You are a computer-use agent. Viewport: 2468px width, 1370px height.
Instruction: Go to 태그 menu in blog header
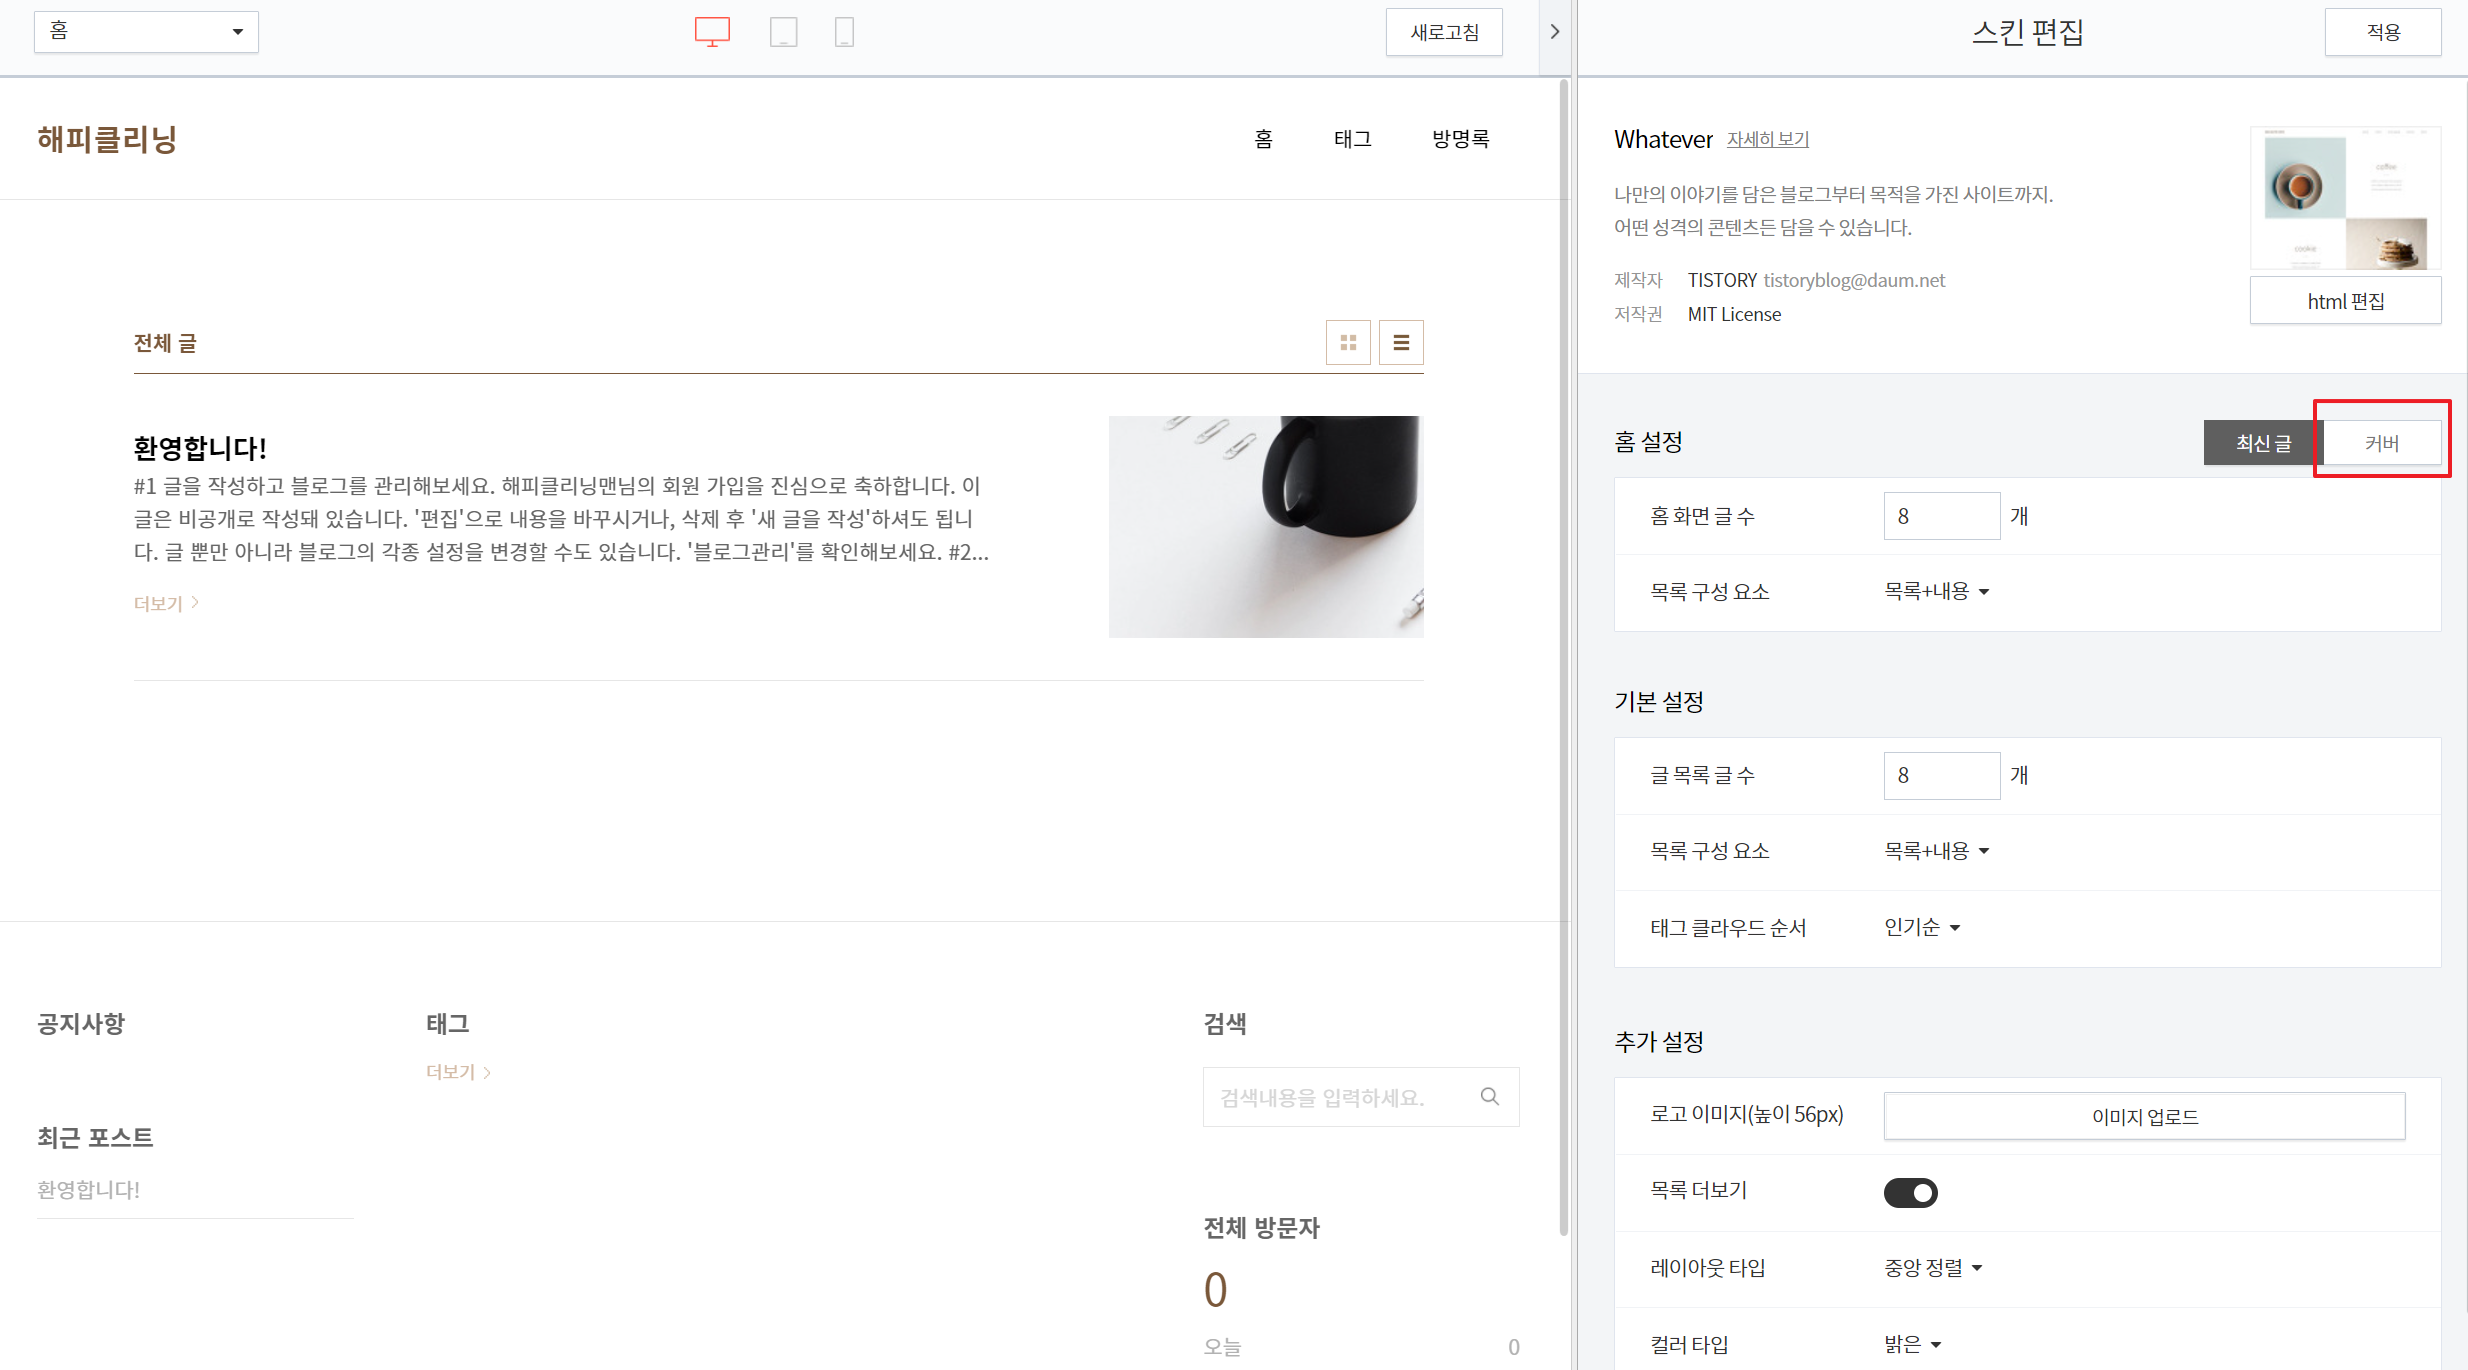click(1352, 139)
